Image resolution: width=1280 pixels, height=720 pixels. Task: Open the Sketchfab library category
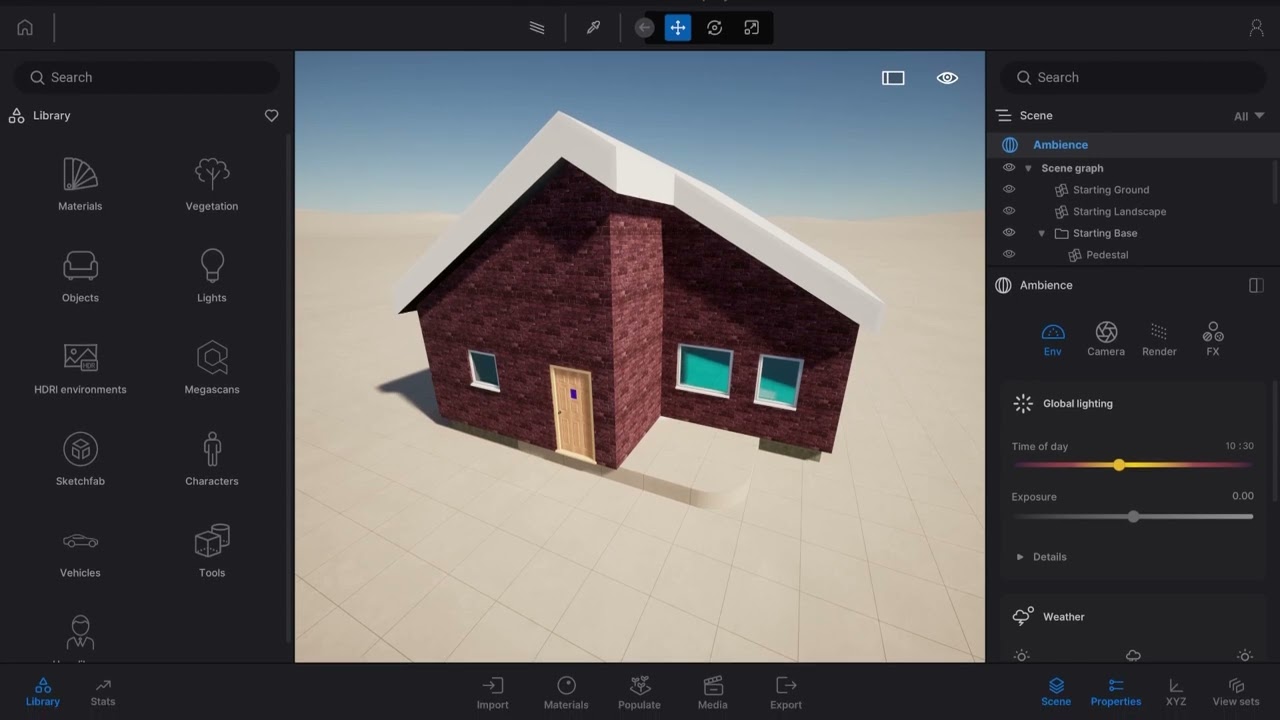pos(80,460)
